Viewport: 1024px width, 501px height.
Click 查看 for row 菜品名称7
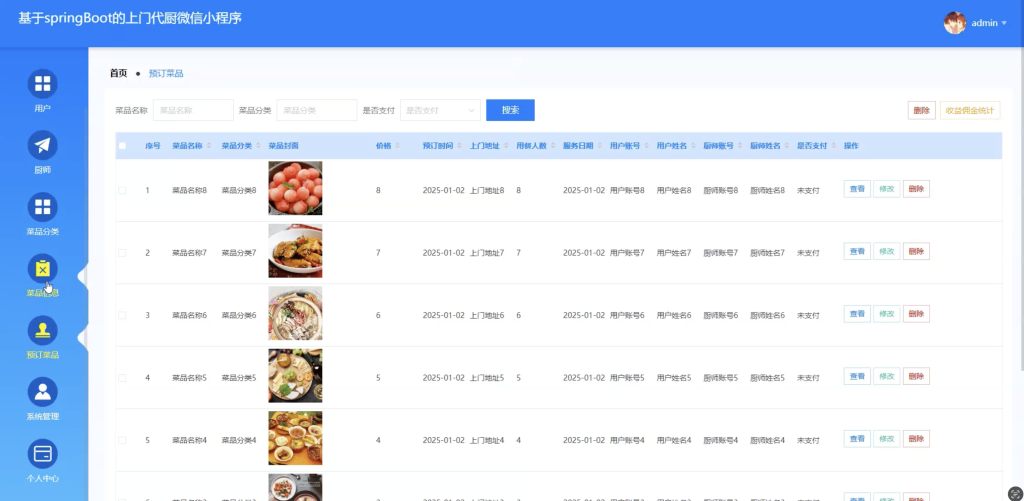tap(857, 251)
